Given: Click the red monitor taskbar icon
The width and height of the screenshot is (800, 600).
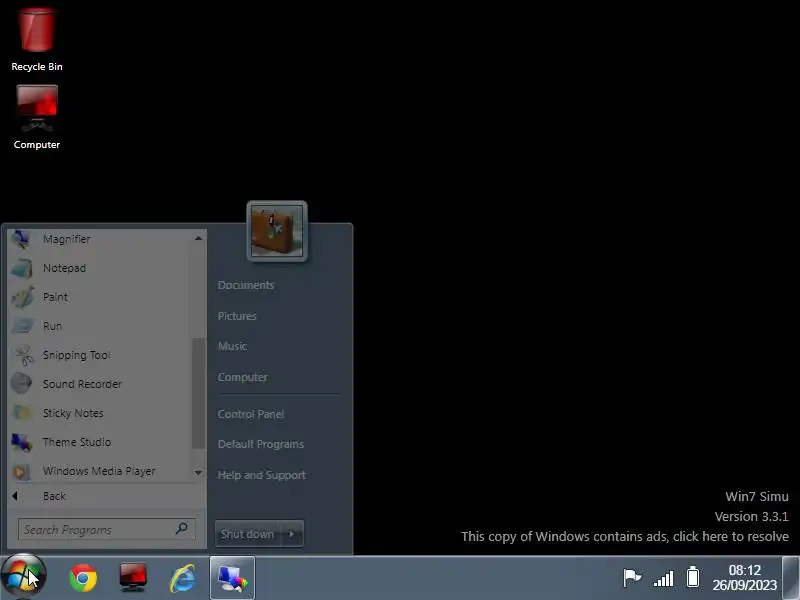Looking at the screenshot, I should coord(133,578).
